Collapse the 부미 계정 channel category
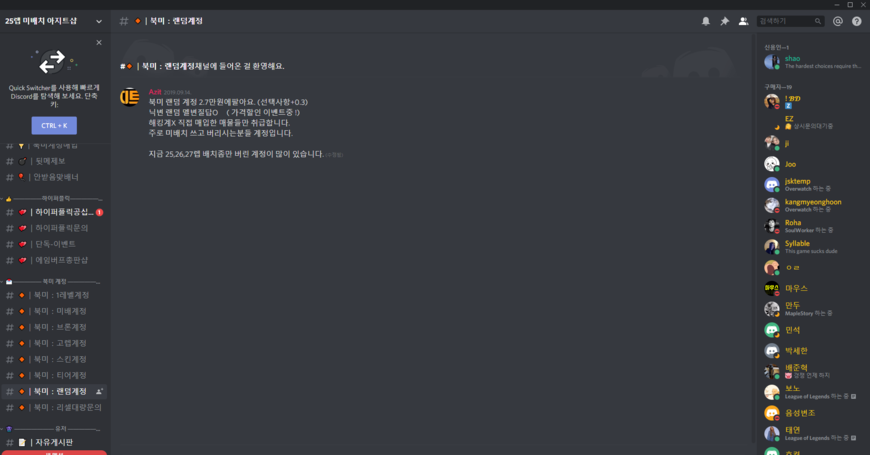Viewport: 870px width, 455px height. [51, 281]
